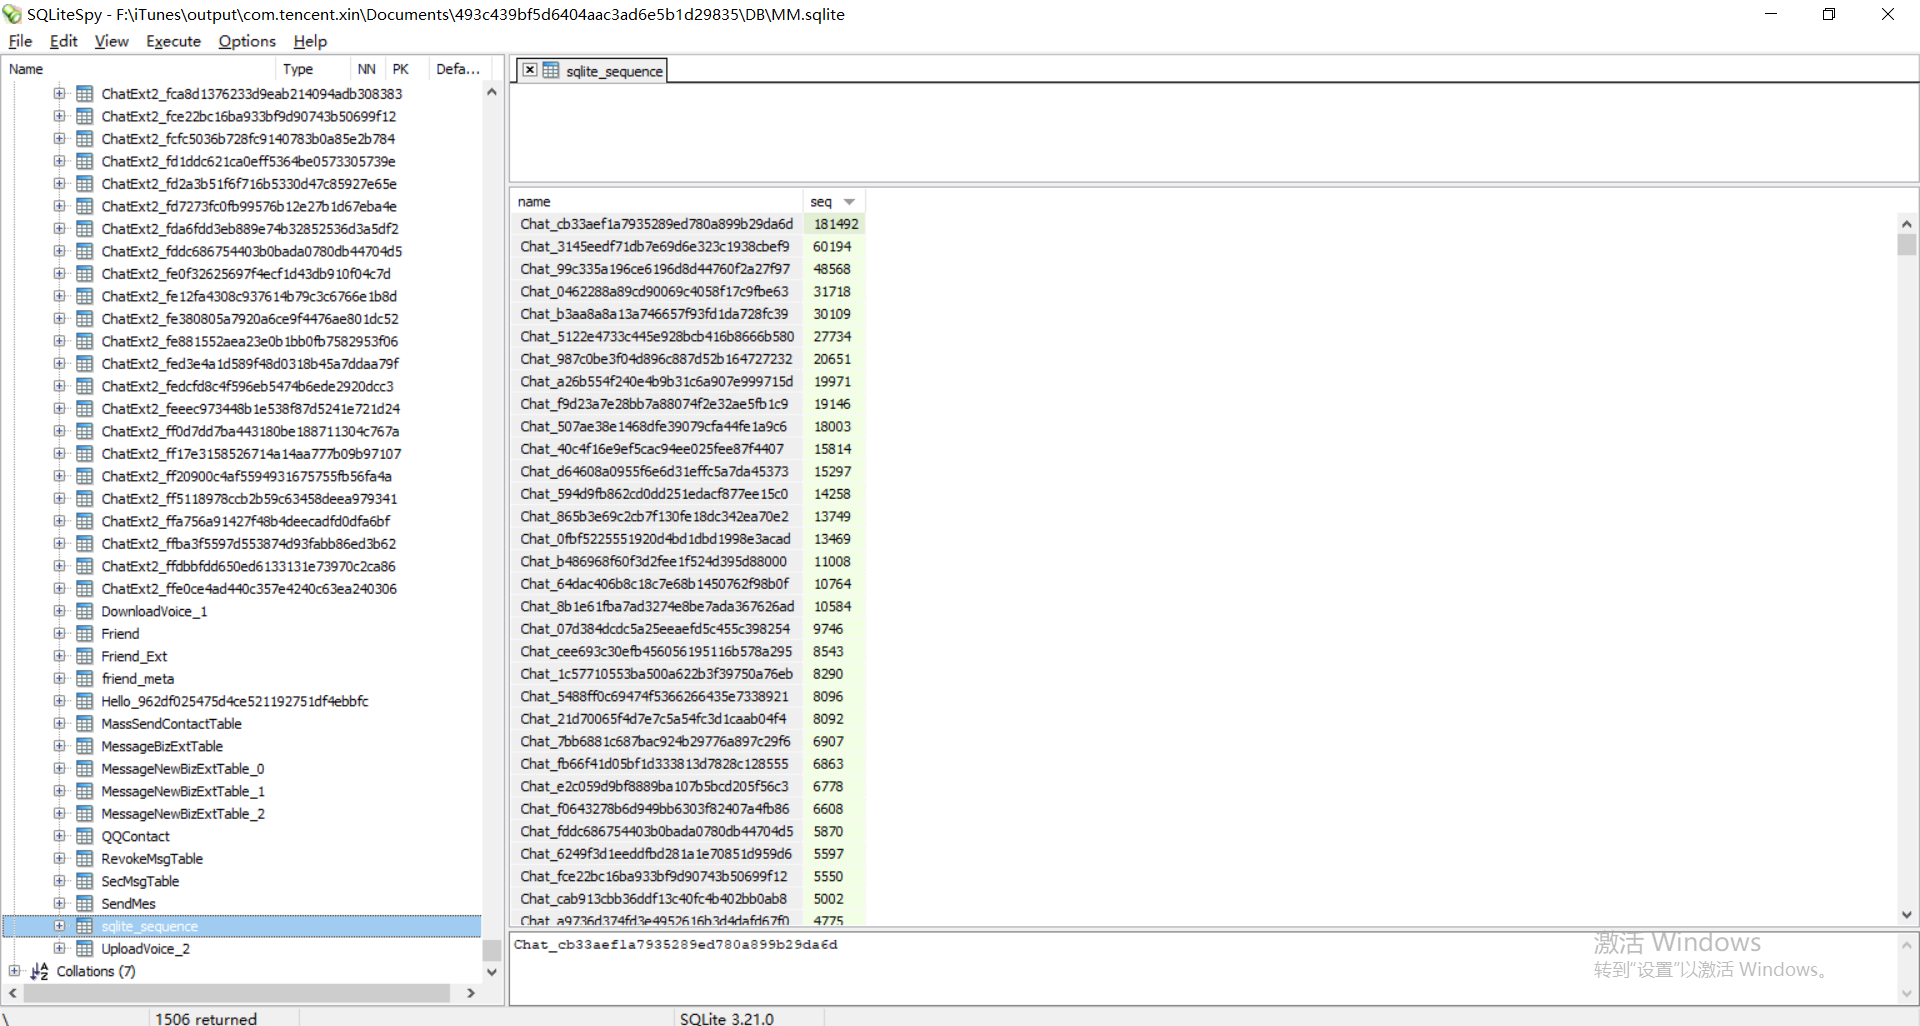Click the table icon beside ChatExt2_fedcfd8c4f596eb5474b6ede2920dcc3

pyautogui.click(x=85, y=386)
